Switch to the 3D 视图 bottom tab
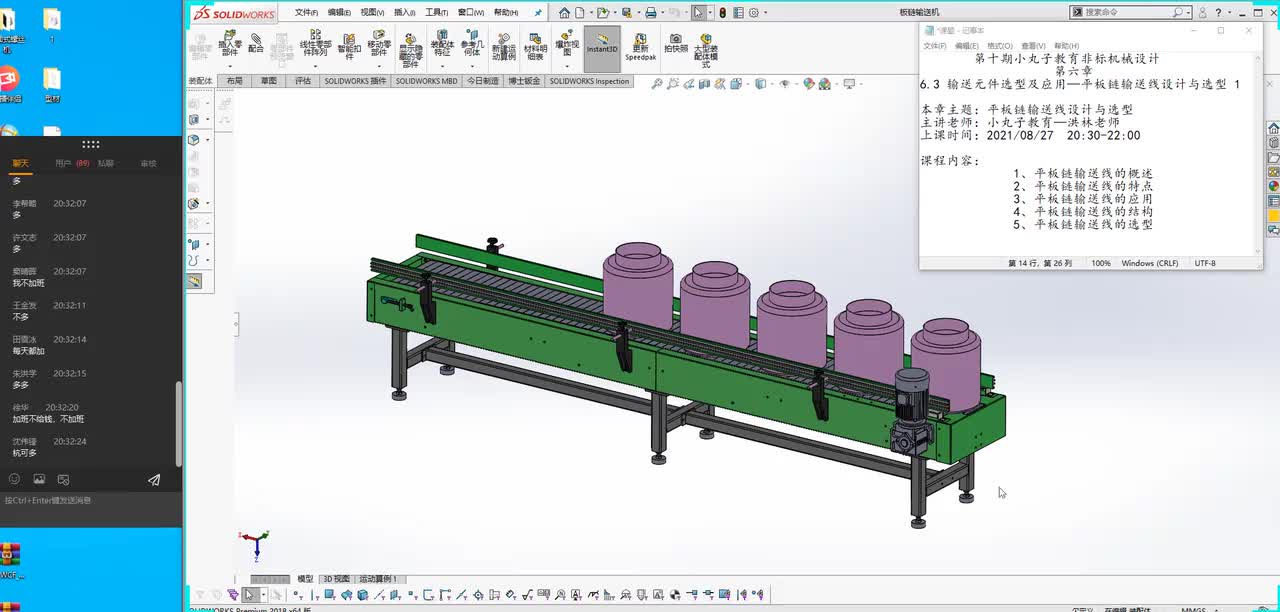The height and width of the screenshot is (612, 1280). click(x=336, y=579)
